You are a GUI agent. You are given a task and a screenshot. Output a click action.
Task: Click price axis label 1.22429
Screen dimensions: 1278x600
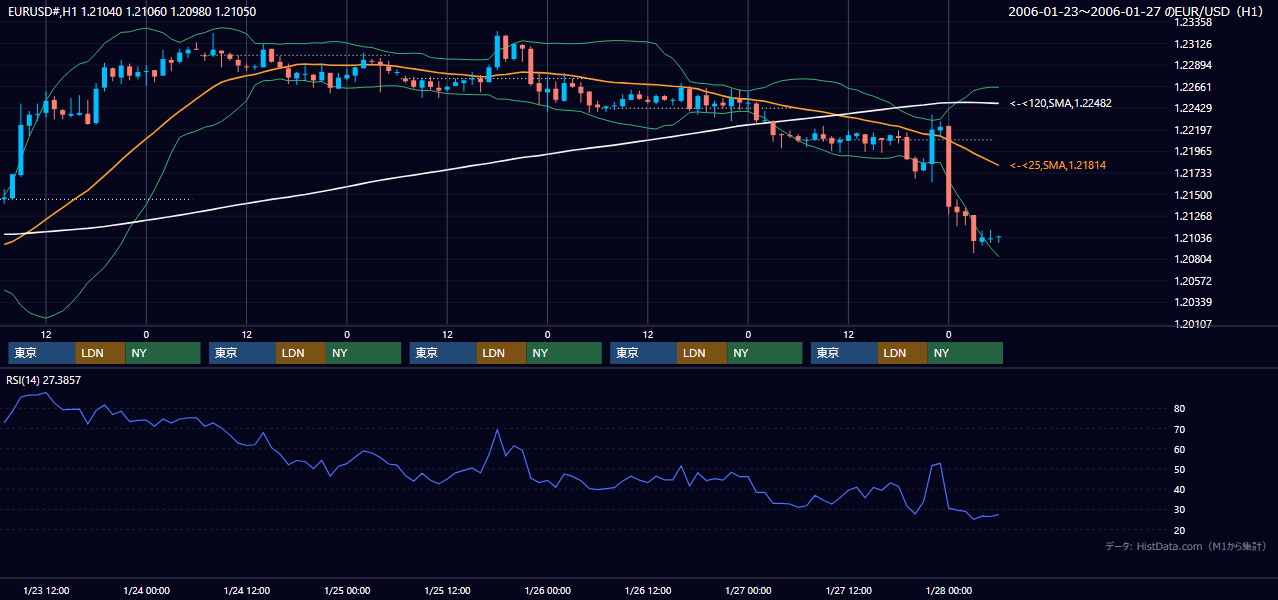coord(1193,108)
